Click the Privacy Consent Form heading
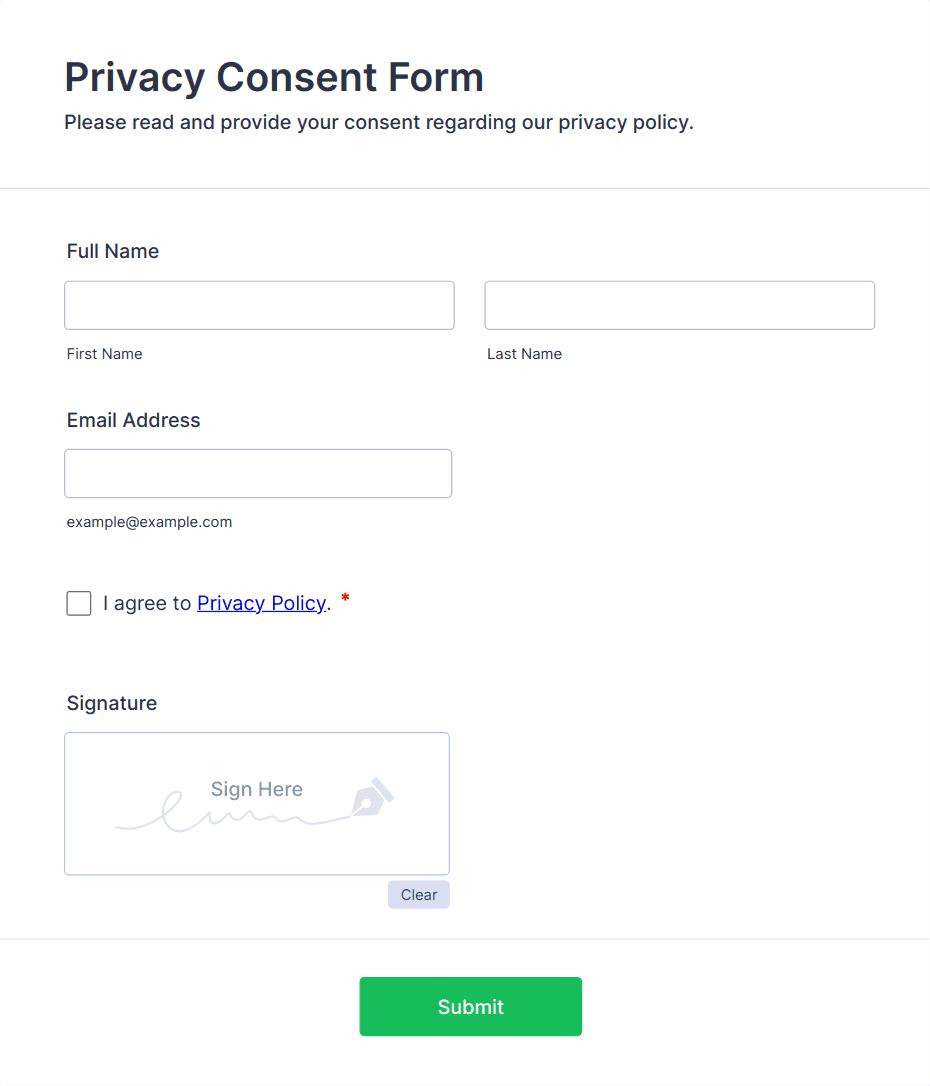 (x=274, y=77)
